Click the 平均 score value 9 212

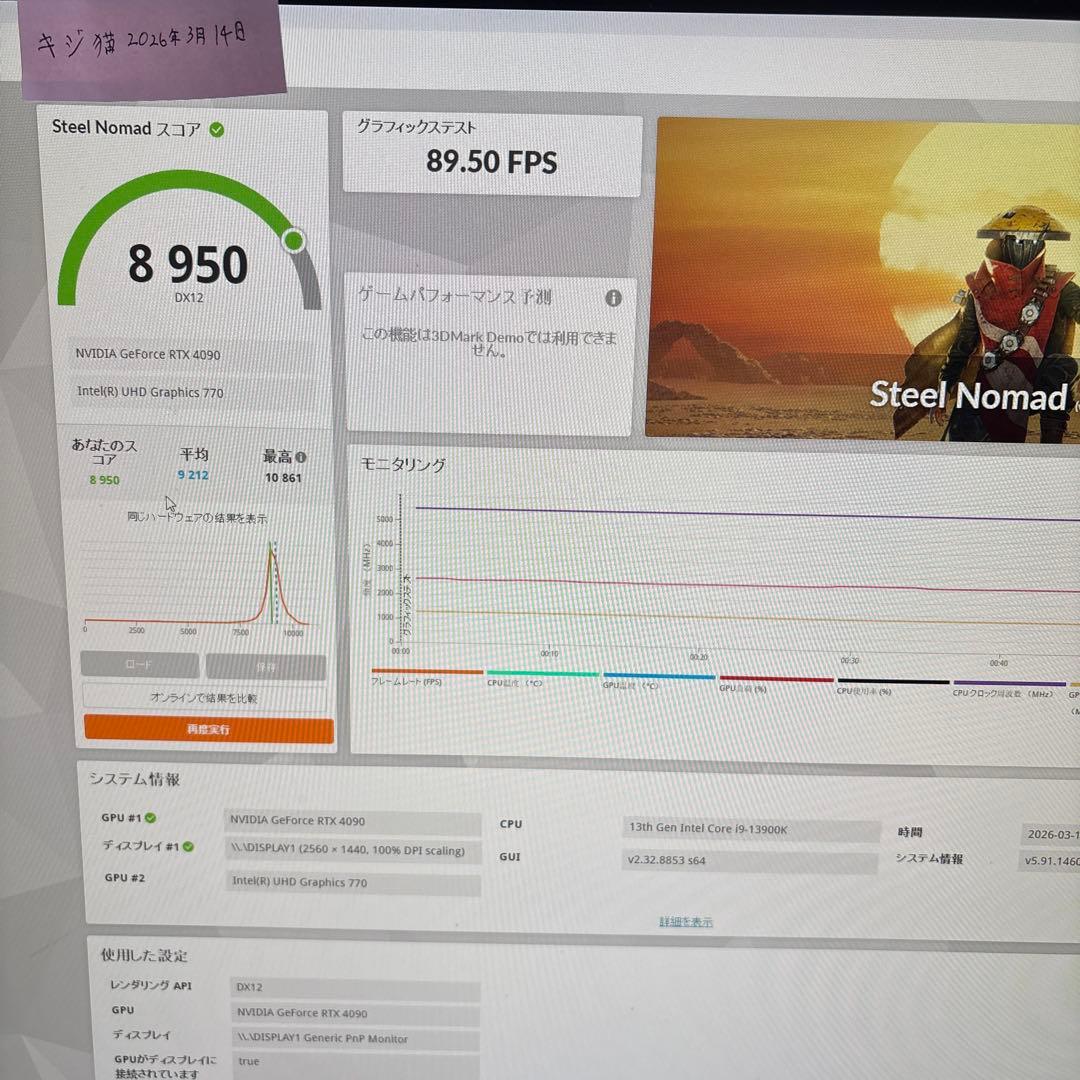[193, 475]
